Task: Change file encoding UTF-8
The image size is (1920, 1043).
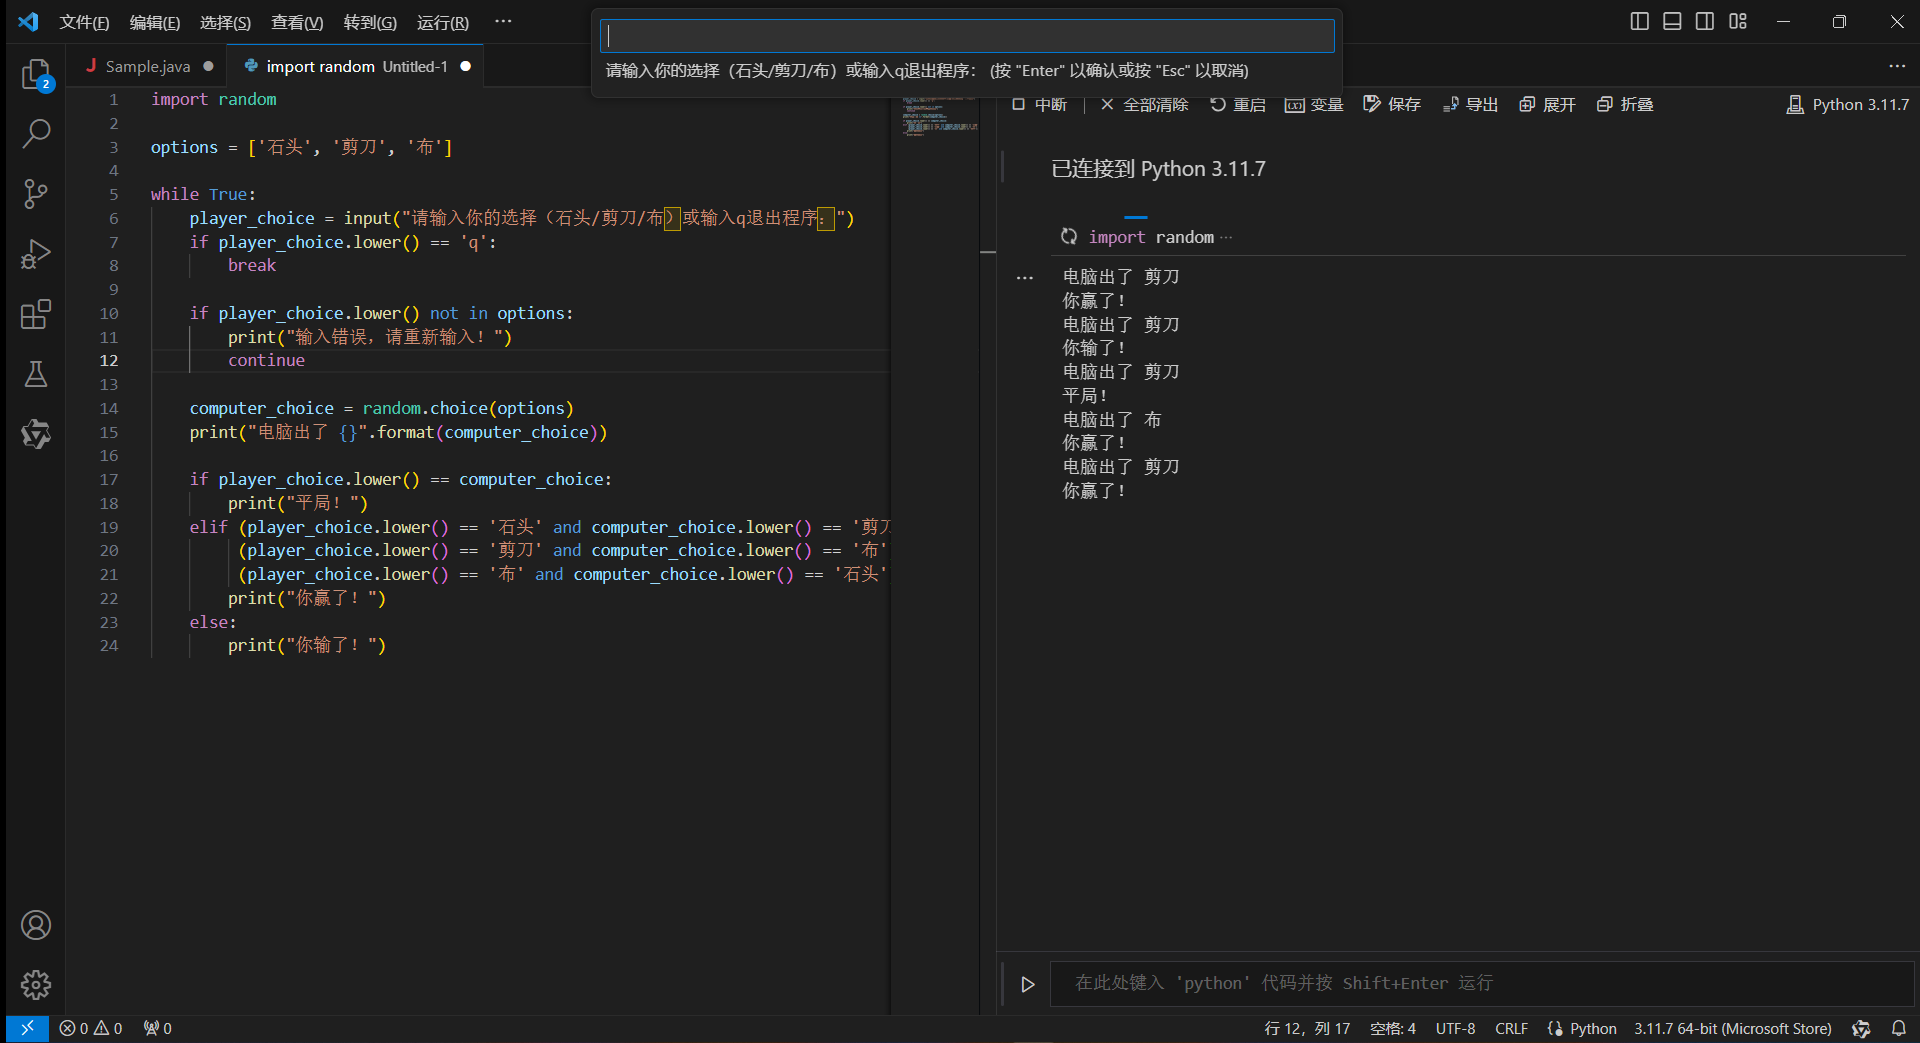Action: click(1456, 1028)
